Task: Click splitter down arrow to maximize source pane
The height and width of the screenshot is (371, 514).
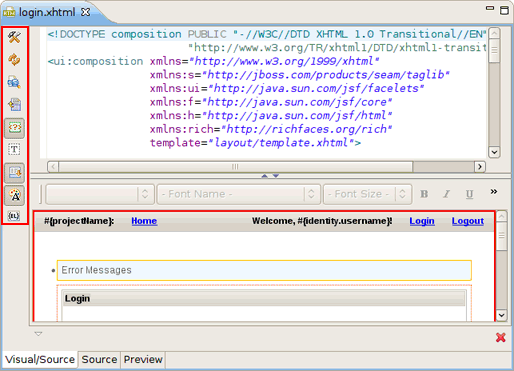Action: tap(276, 176)
